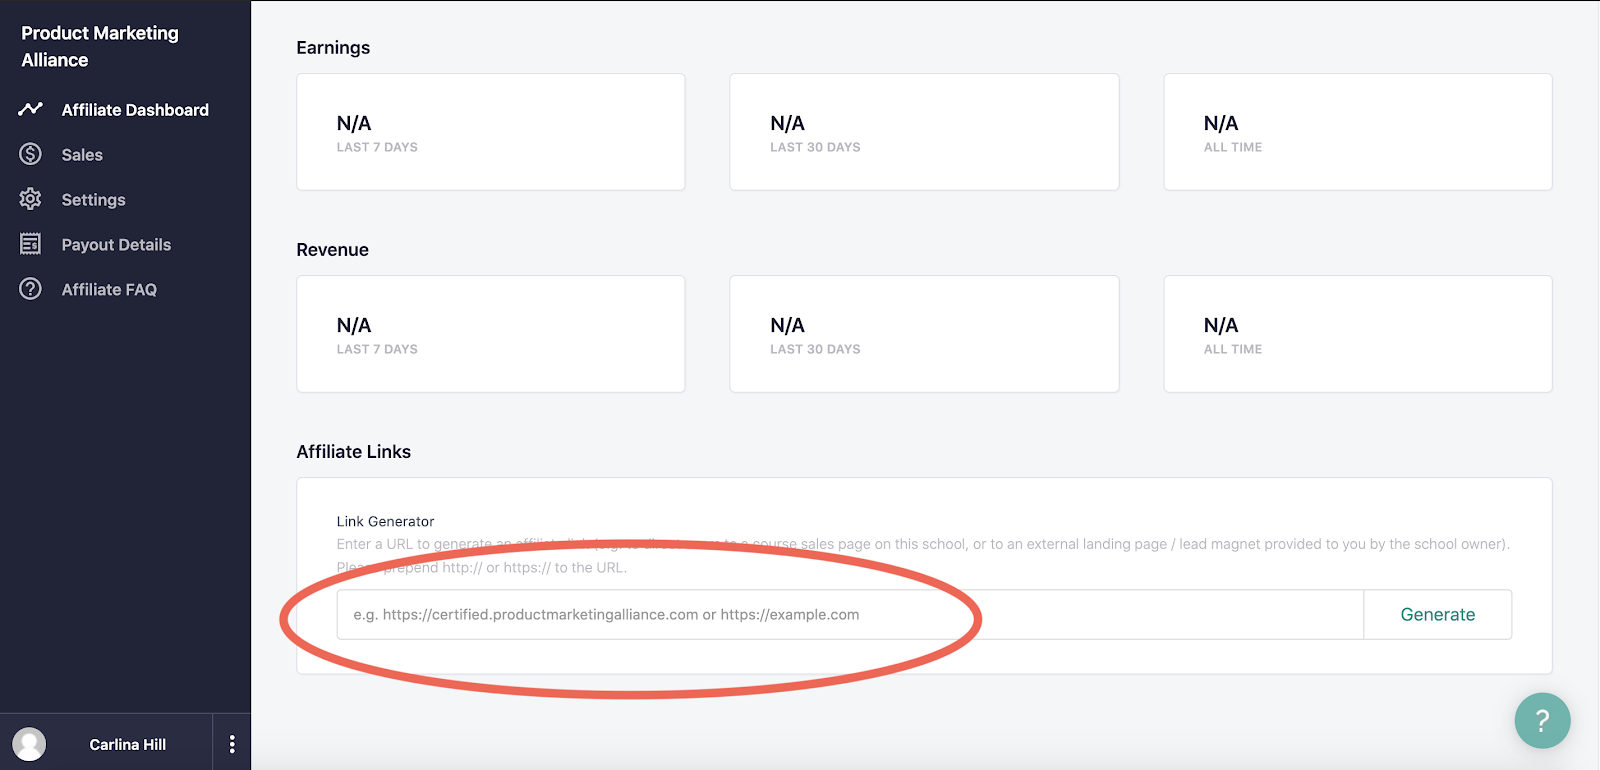The width and height of the screenshot is (1600, 770).
Task: Click the Earnings section heading
Action: pyautogui.click(x=333, y=48)
